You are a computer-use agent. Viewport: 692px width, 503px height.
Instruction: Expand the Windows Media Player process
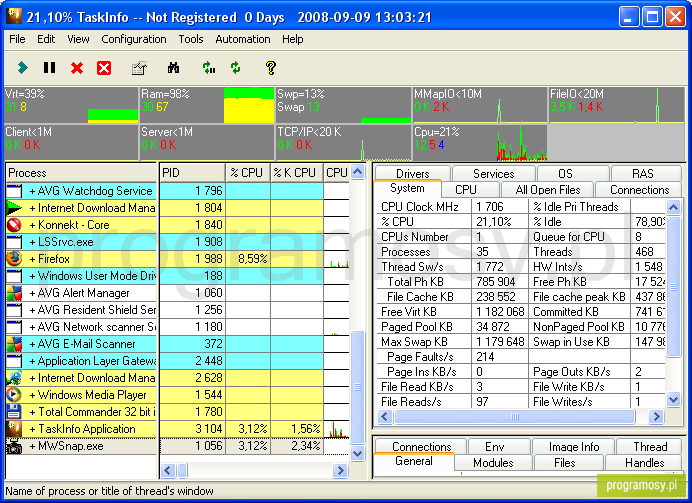point(32,395)
